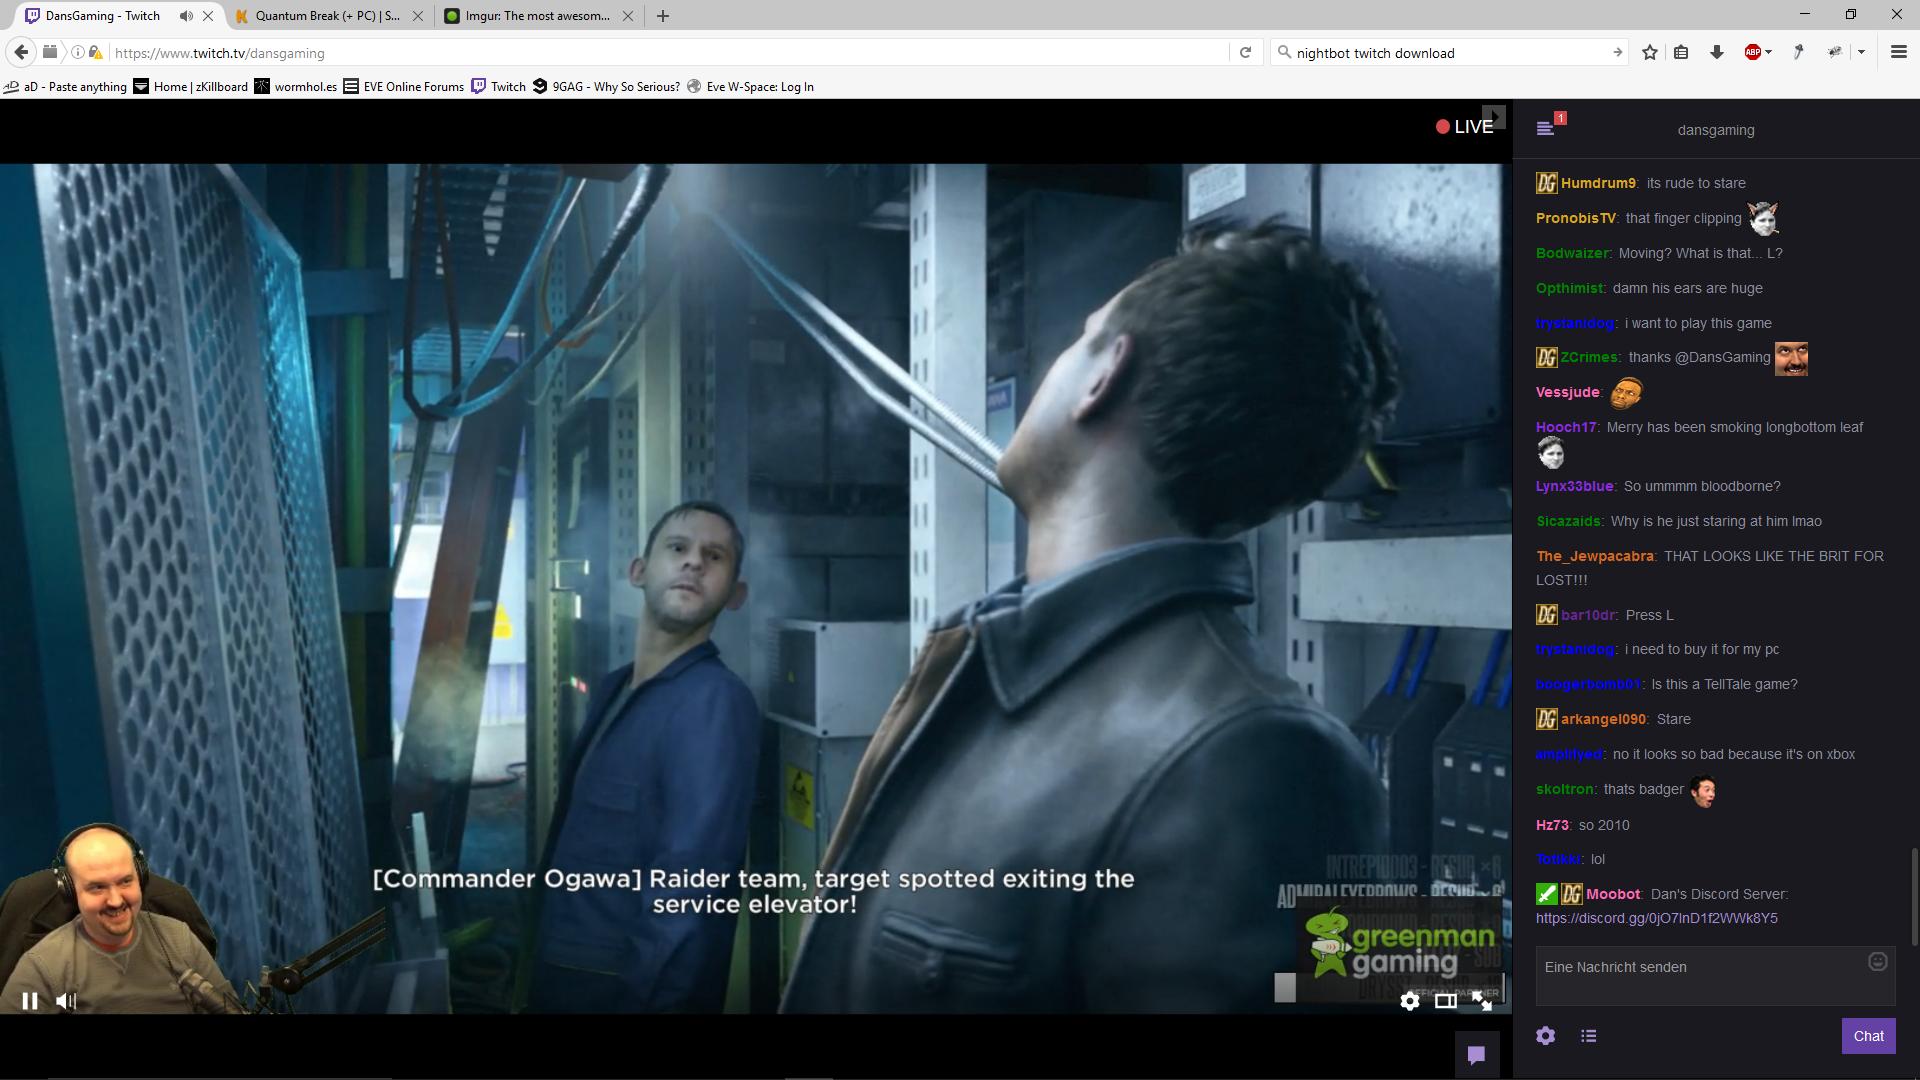Screen dimensions: 1920x1080
Task: Open the browser hamburger menu
Action: 1899,53
